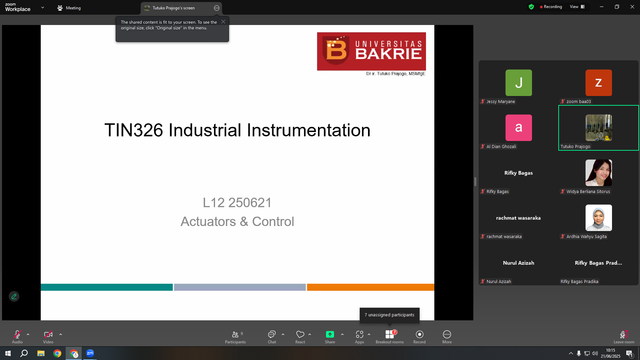Click the green encryption shield icon
Image resolution: width=640 pixels, height=360 pixels.
[531, 7]
